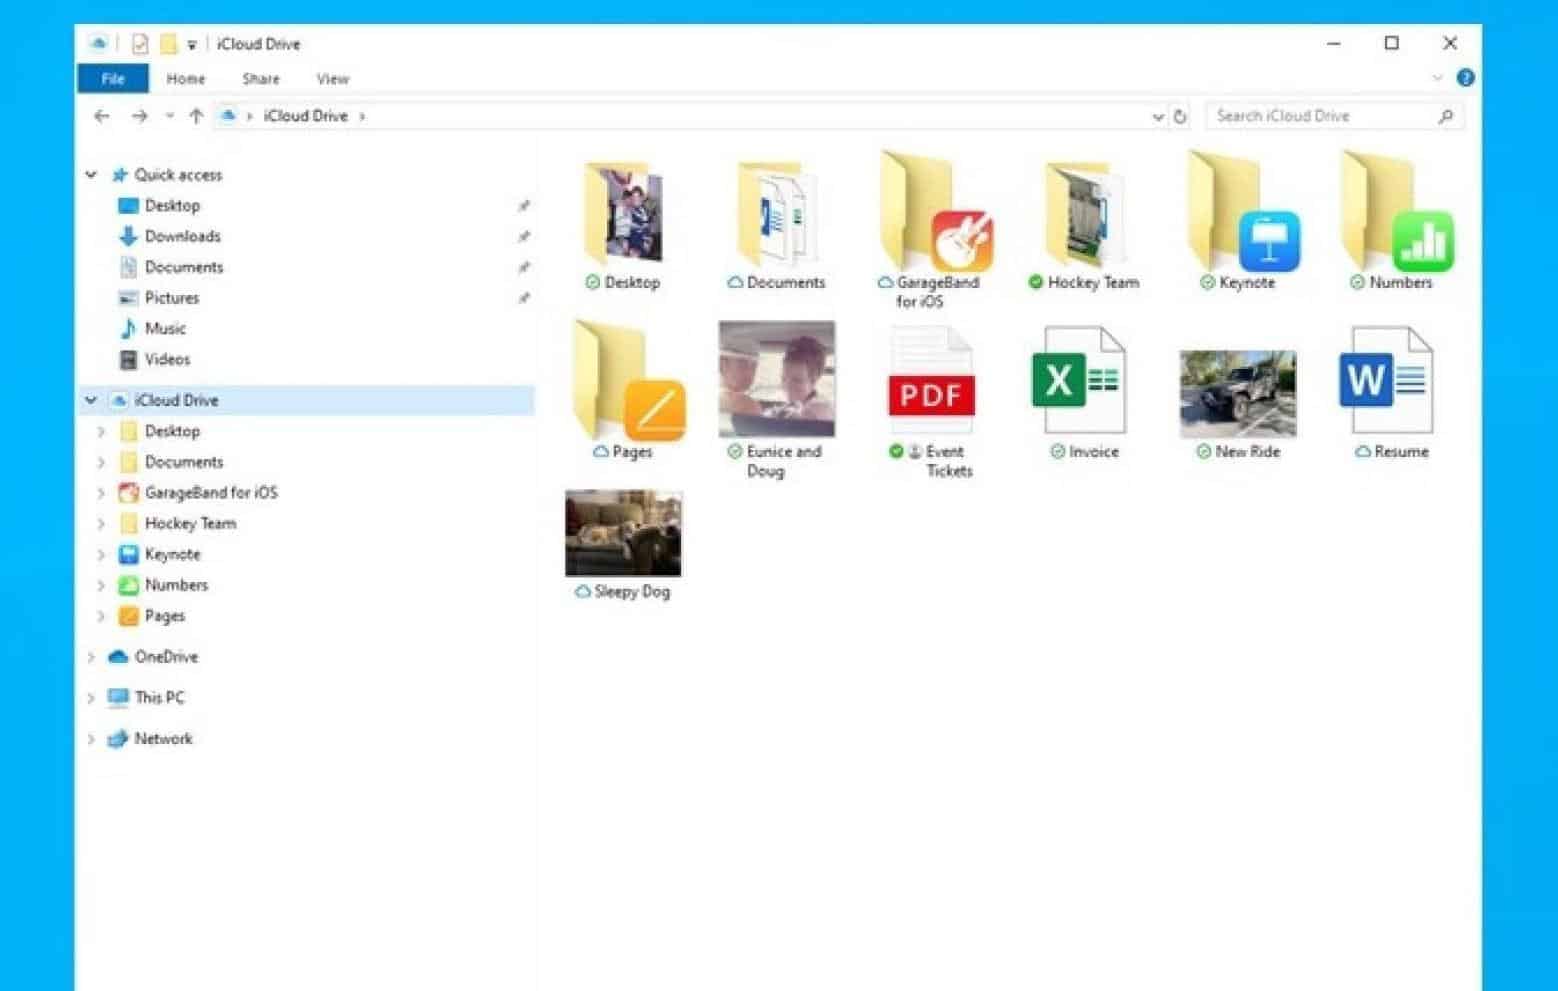
Task: Click the breadcrumb arrow after iCloud Drive
Action: click(x=362, y=117)
